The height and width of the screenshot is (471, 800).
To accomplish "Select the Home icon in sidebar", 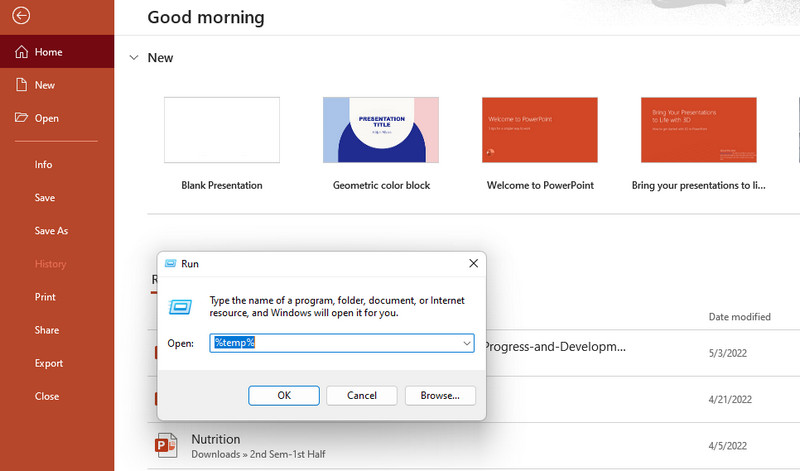I will point(21,52).
